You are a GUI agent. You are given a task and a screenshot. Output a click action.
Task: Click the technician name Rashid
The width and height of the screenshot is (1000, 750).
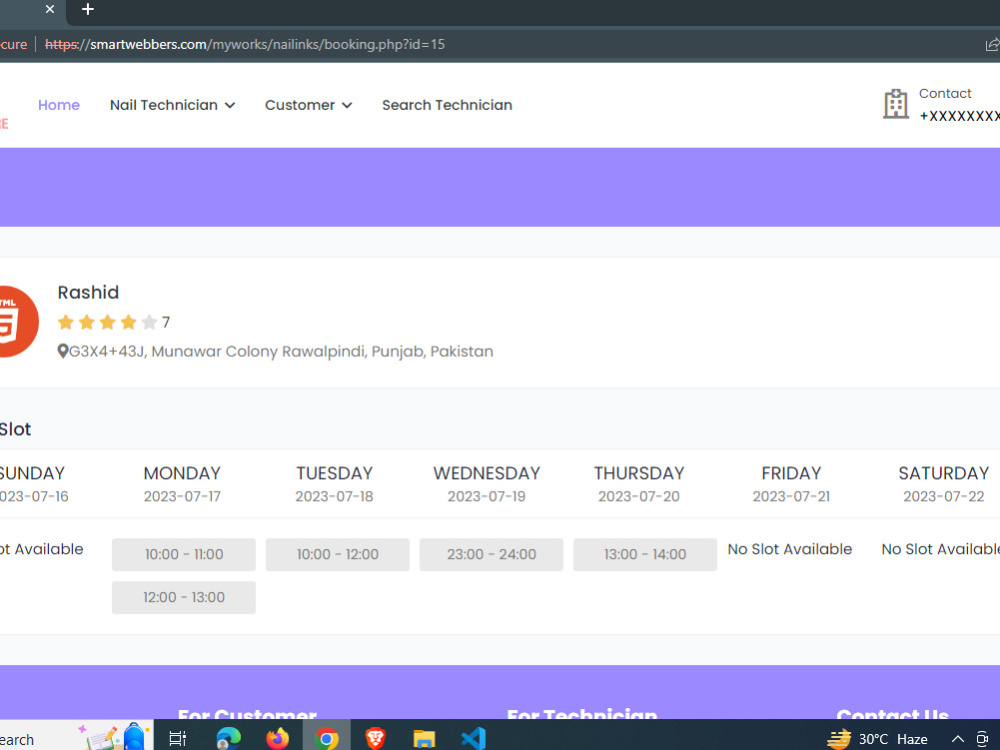88,292
